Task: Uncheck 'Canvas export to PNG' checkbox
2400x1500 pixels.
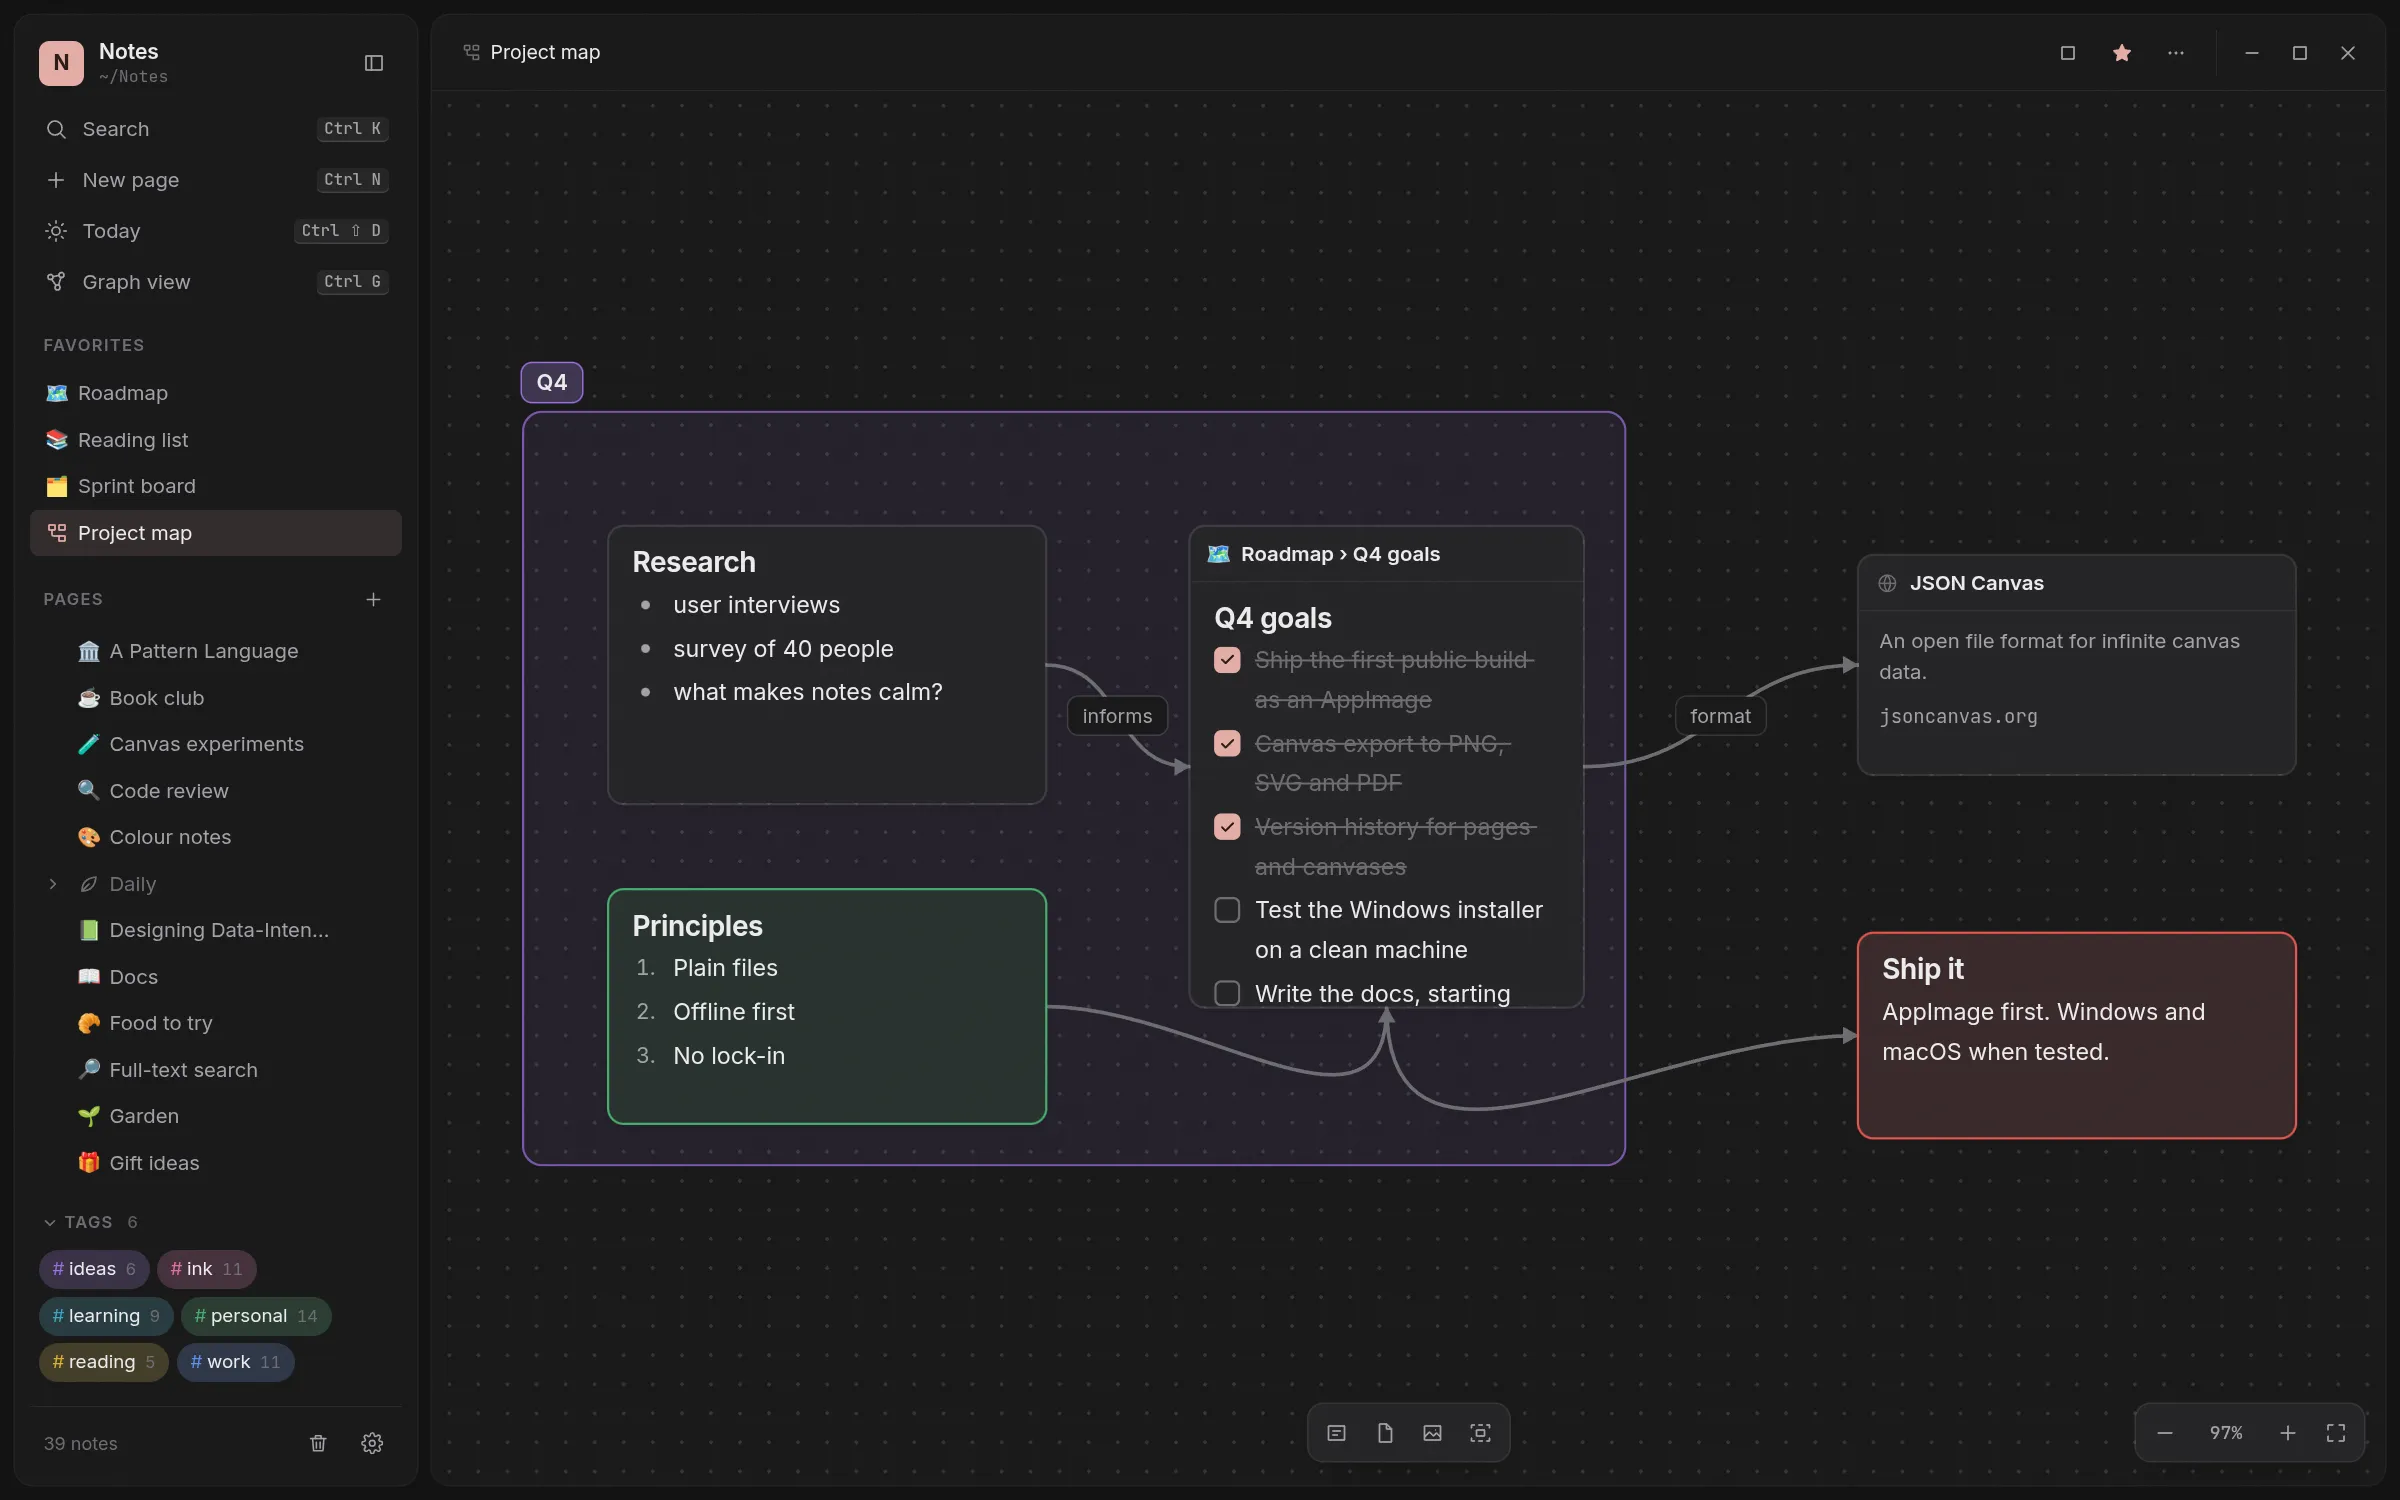Action: [x=1227, y=743]
